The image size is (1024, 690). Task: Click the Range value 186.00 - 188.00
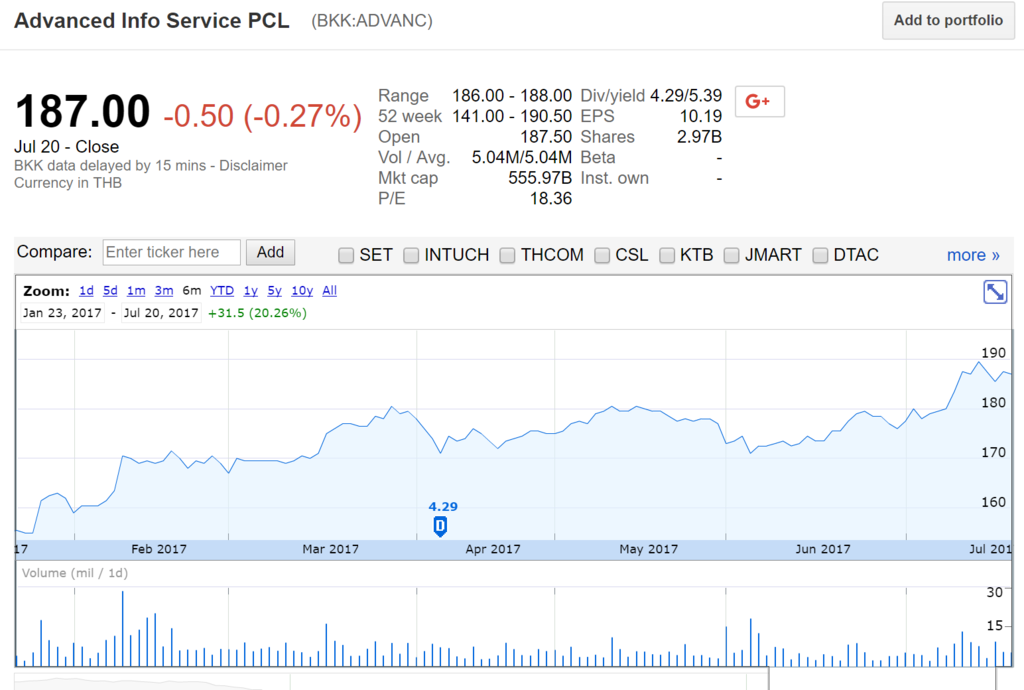pos(512,96)
